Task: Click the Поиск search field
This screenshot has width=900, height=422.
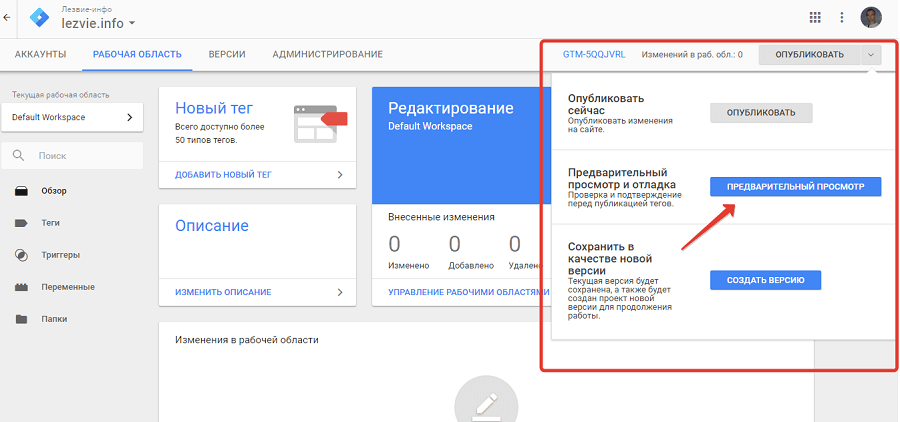Action: click(80, 156)
